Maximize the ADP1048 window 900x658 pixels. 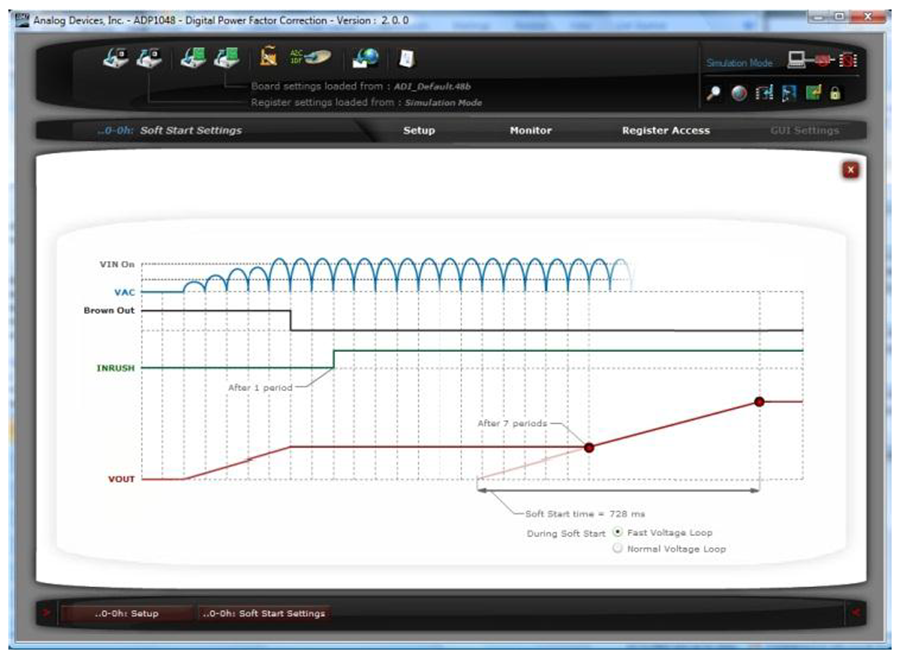839,17
